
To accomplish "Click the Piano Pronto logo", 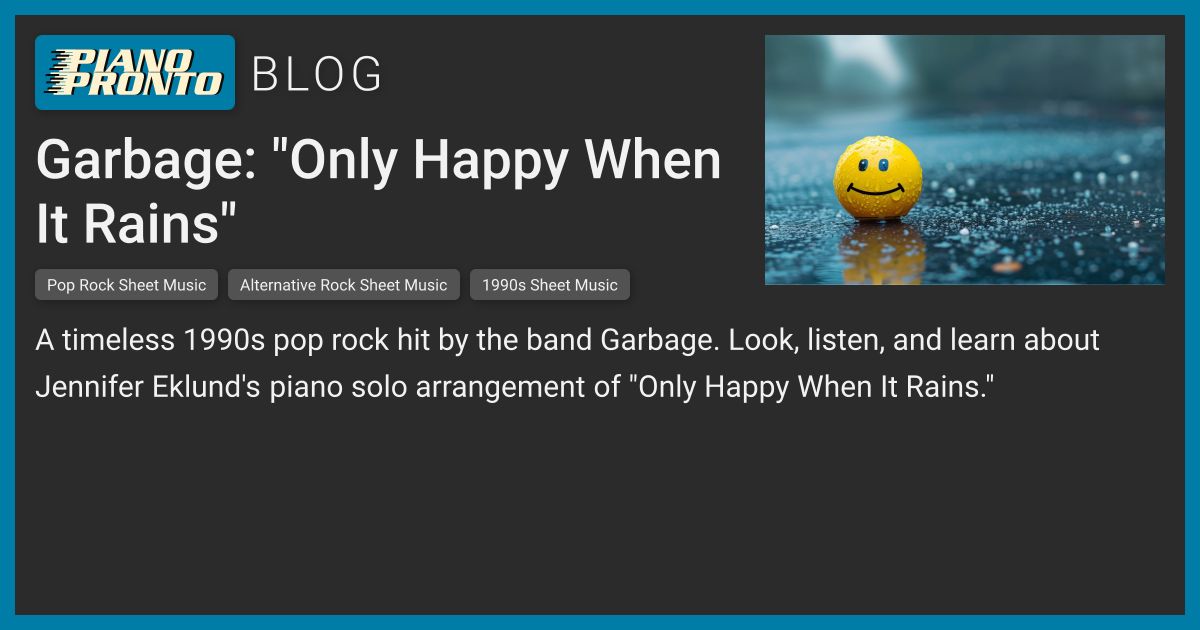I will tap(135, 72).
